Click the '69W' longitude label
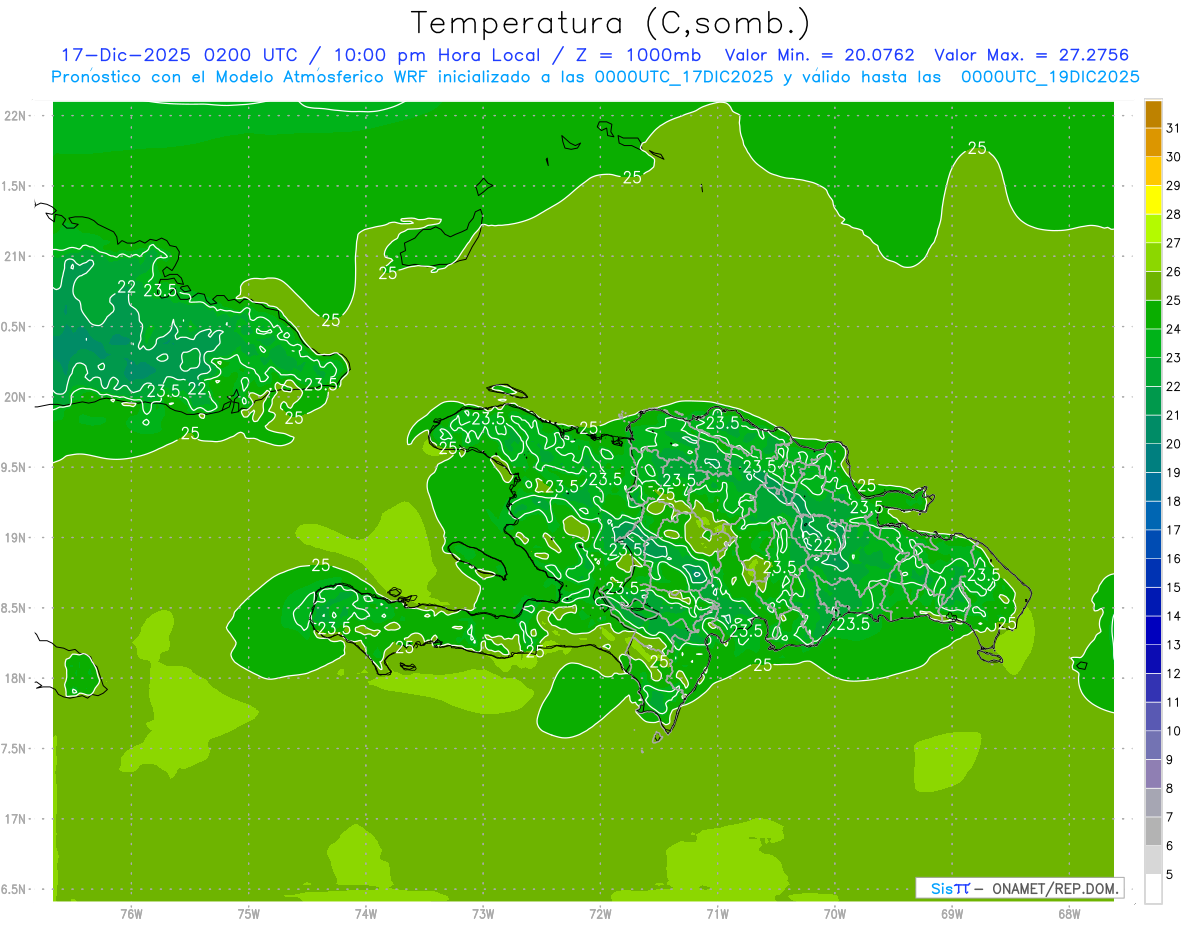Screen dimensions: 1200x927 click(x=952, y=914)
